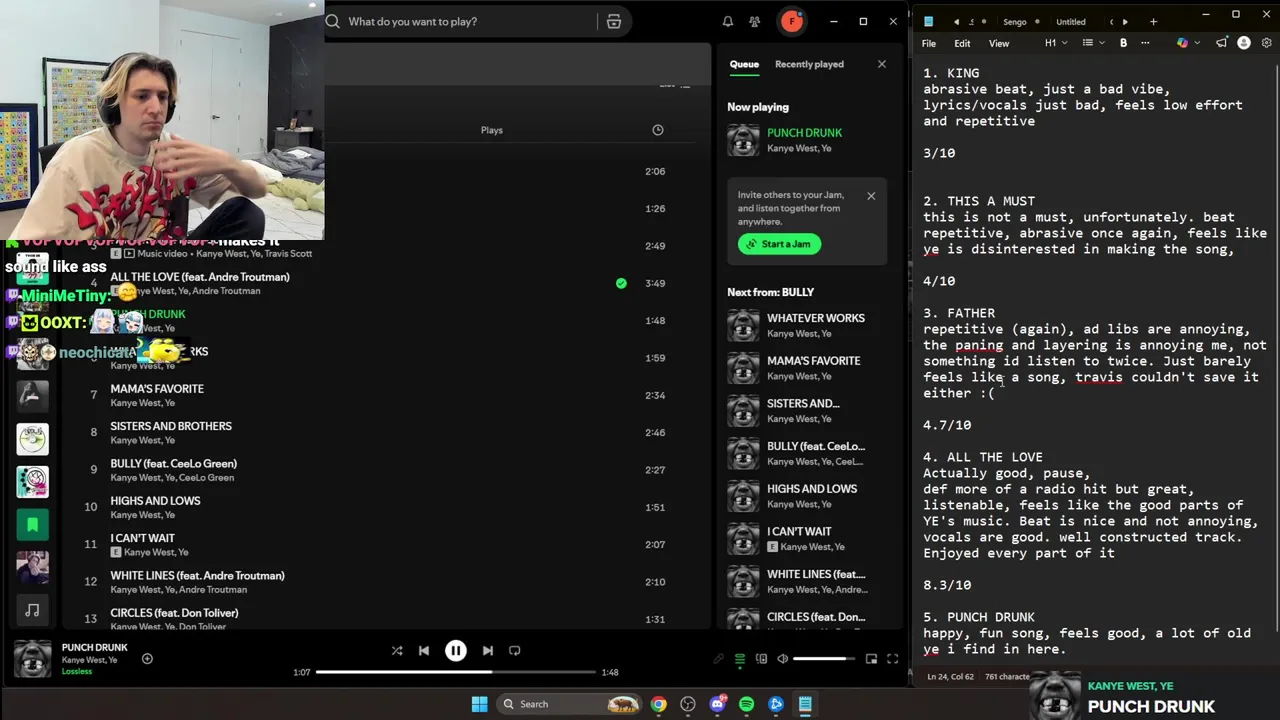The width and height of the screenshot is (1280, 720).
Task: Open green bookmark icon in Spotify sidebar
Action: tap(32, 524)
